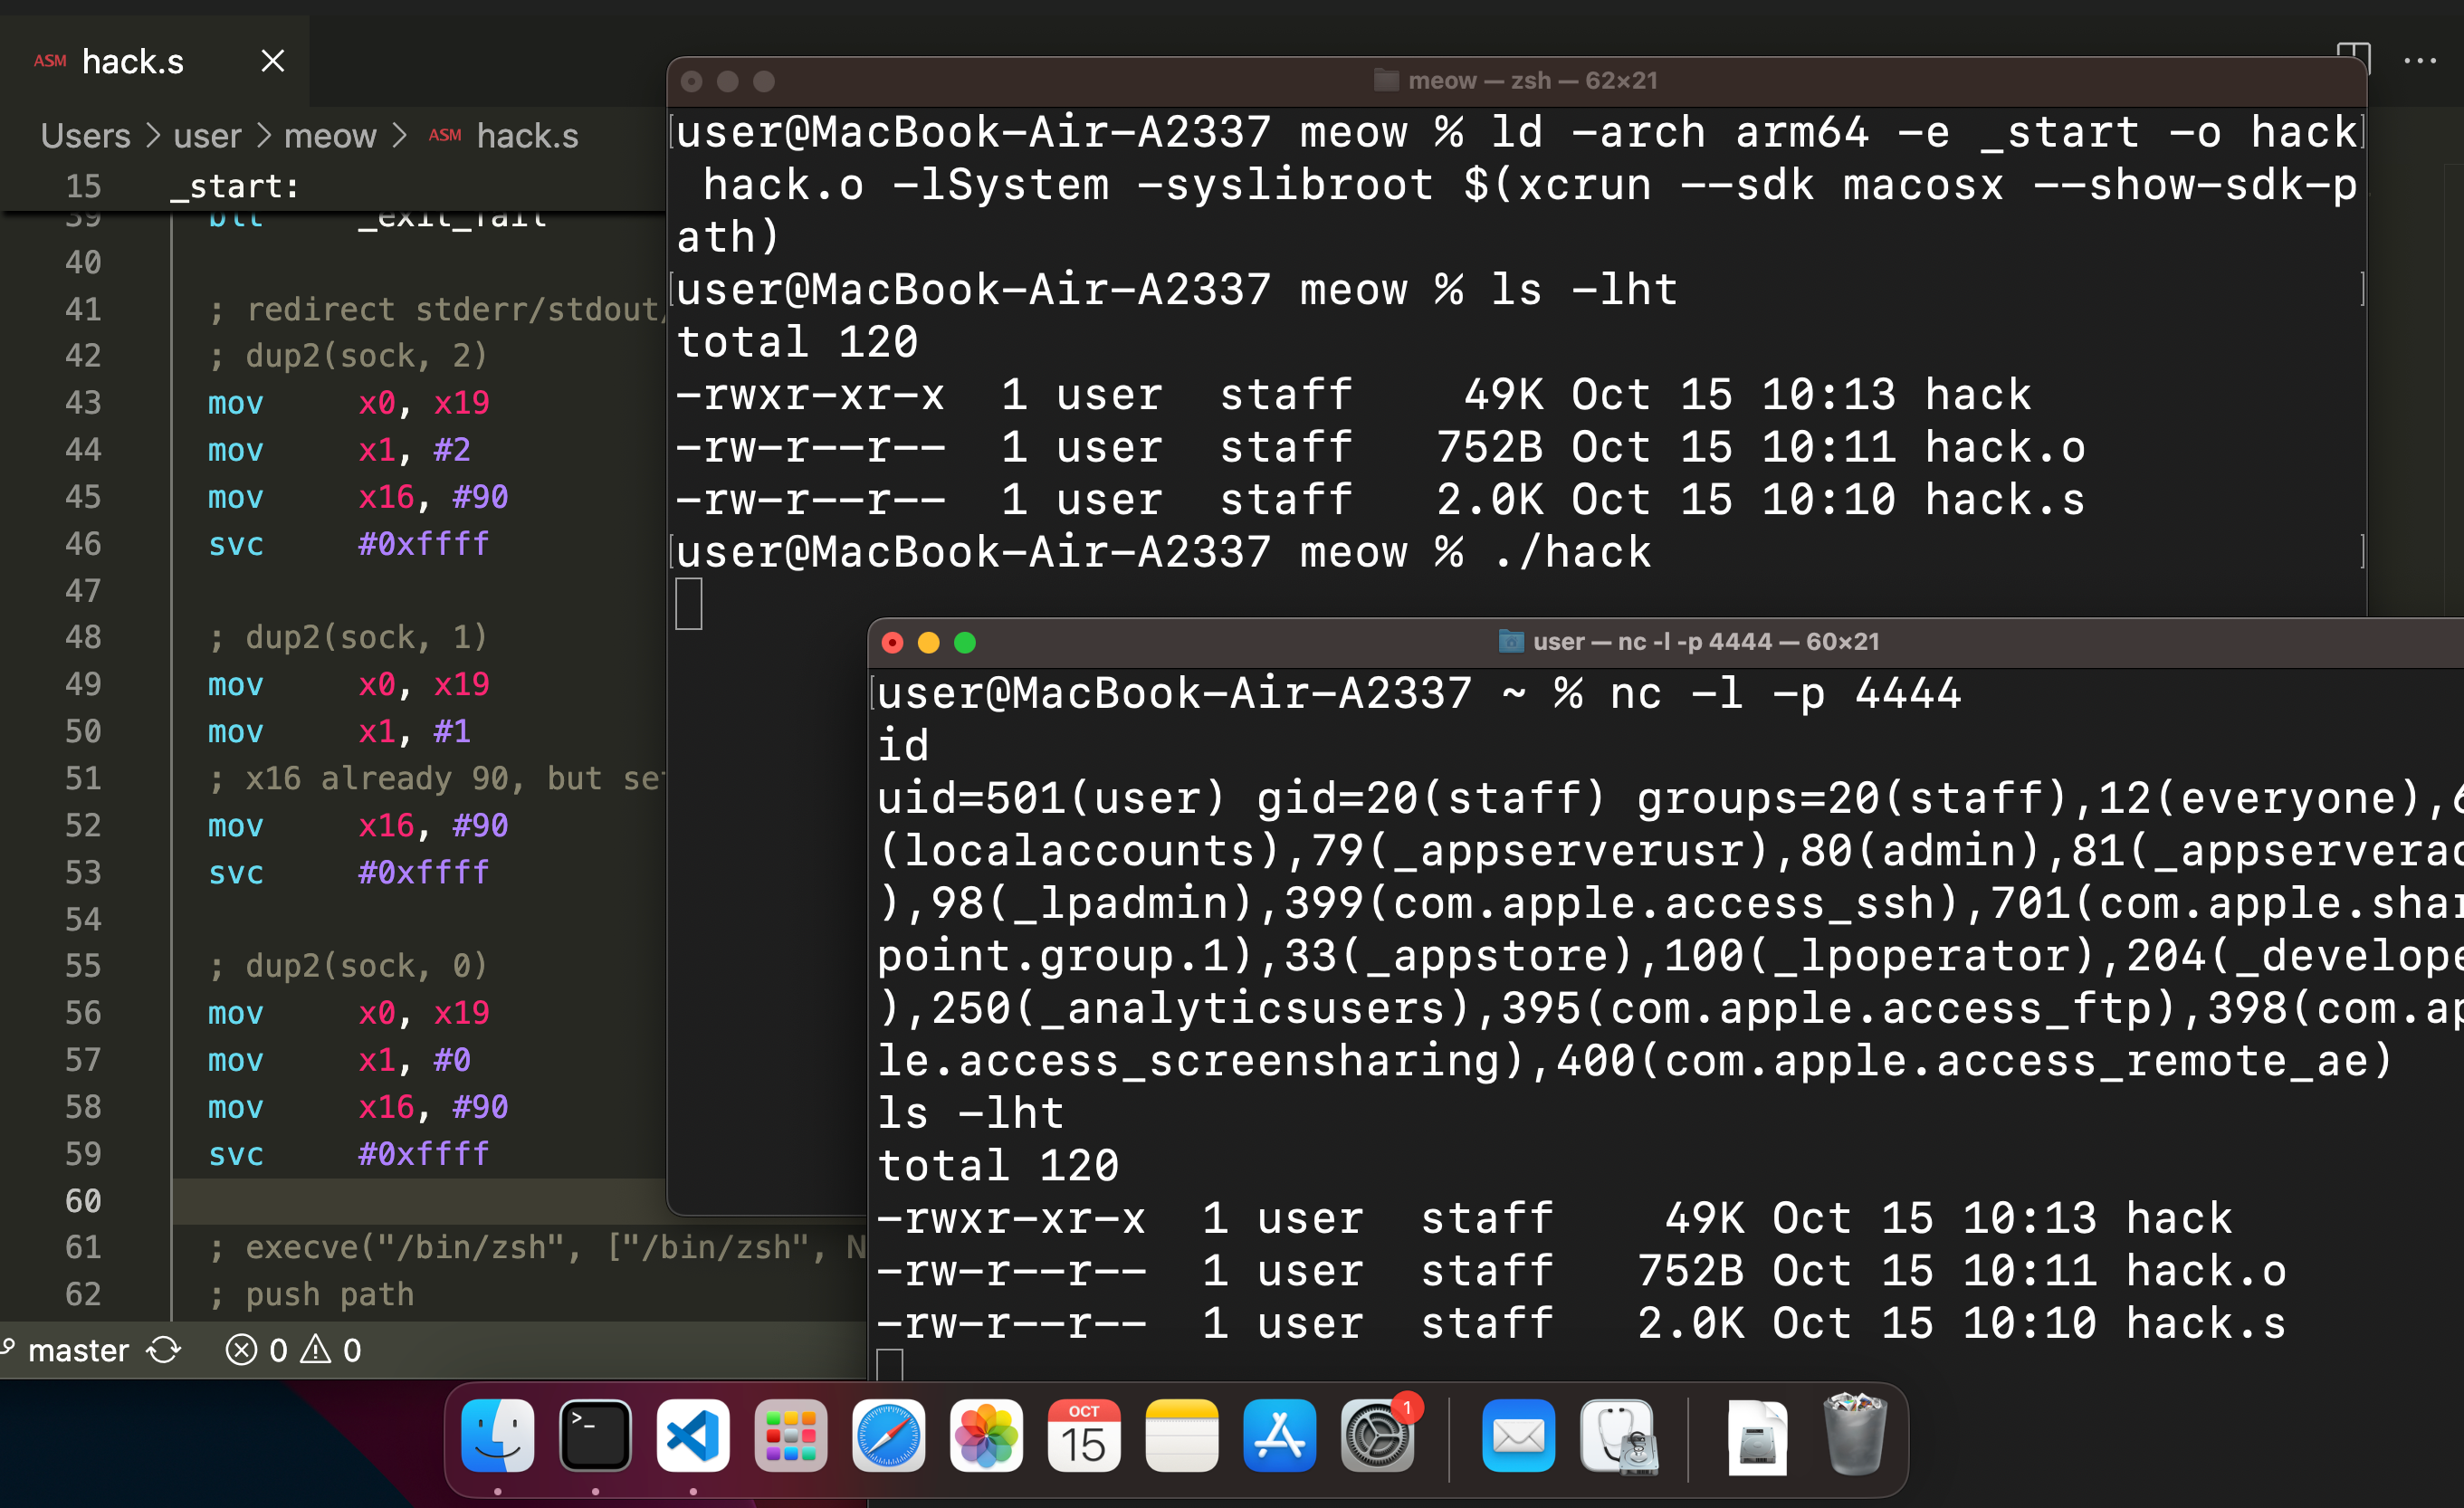Close the hack.s editor tab
The width and height of the screenshot is (2464, 1508).
coord(272,62)
